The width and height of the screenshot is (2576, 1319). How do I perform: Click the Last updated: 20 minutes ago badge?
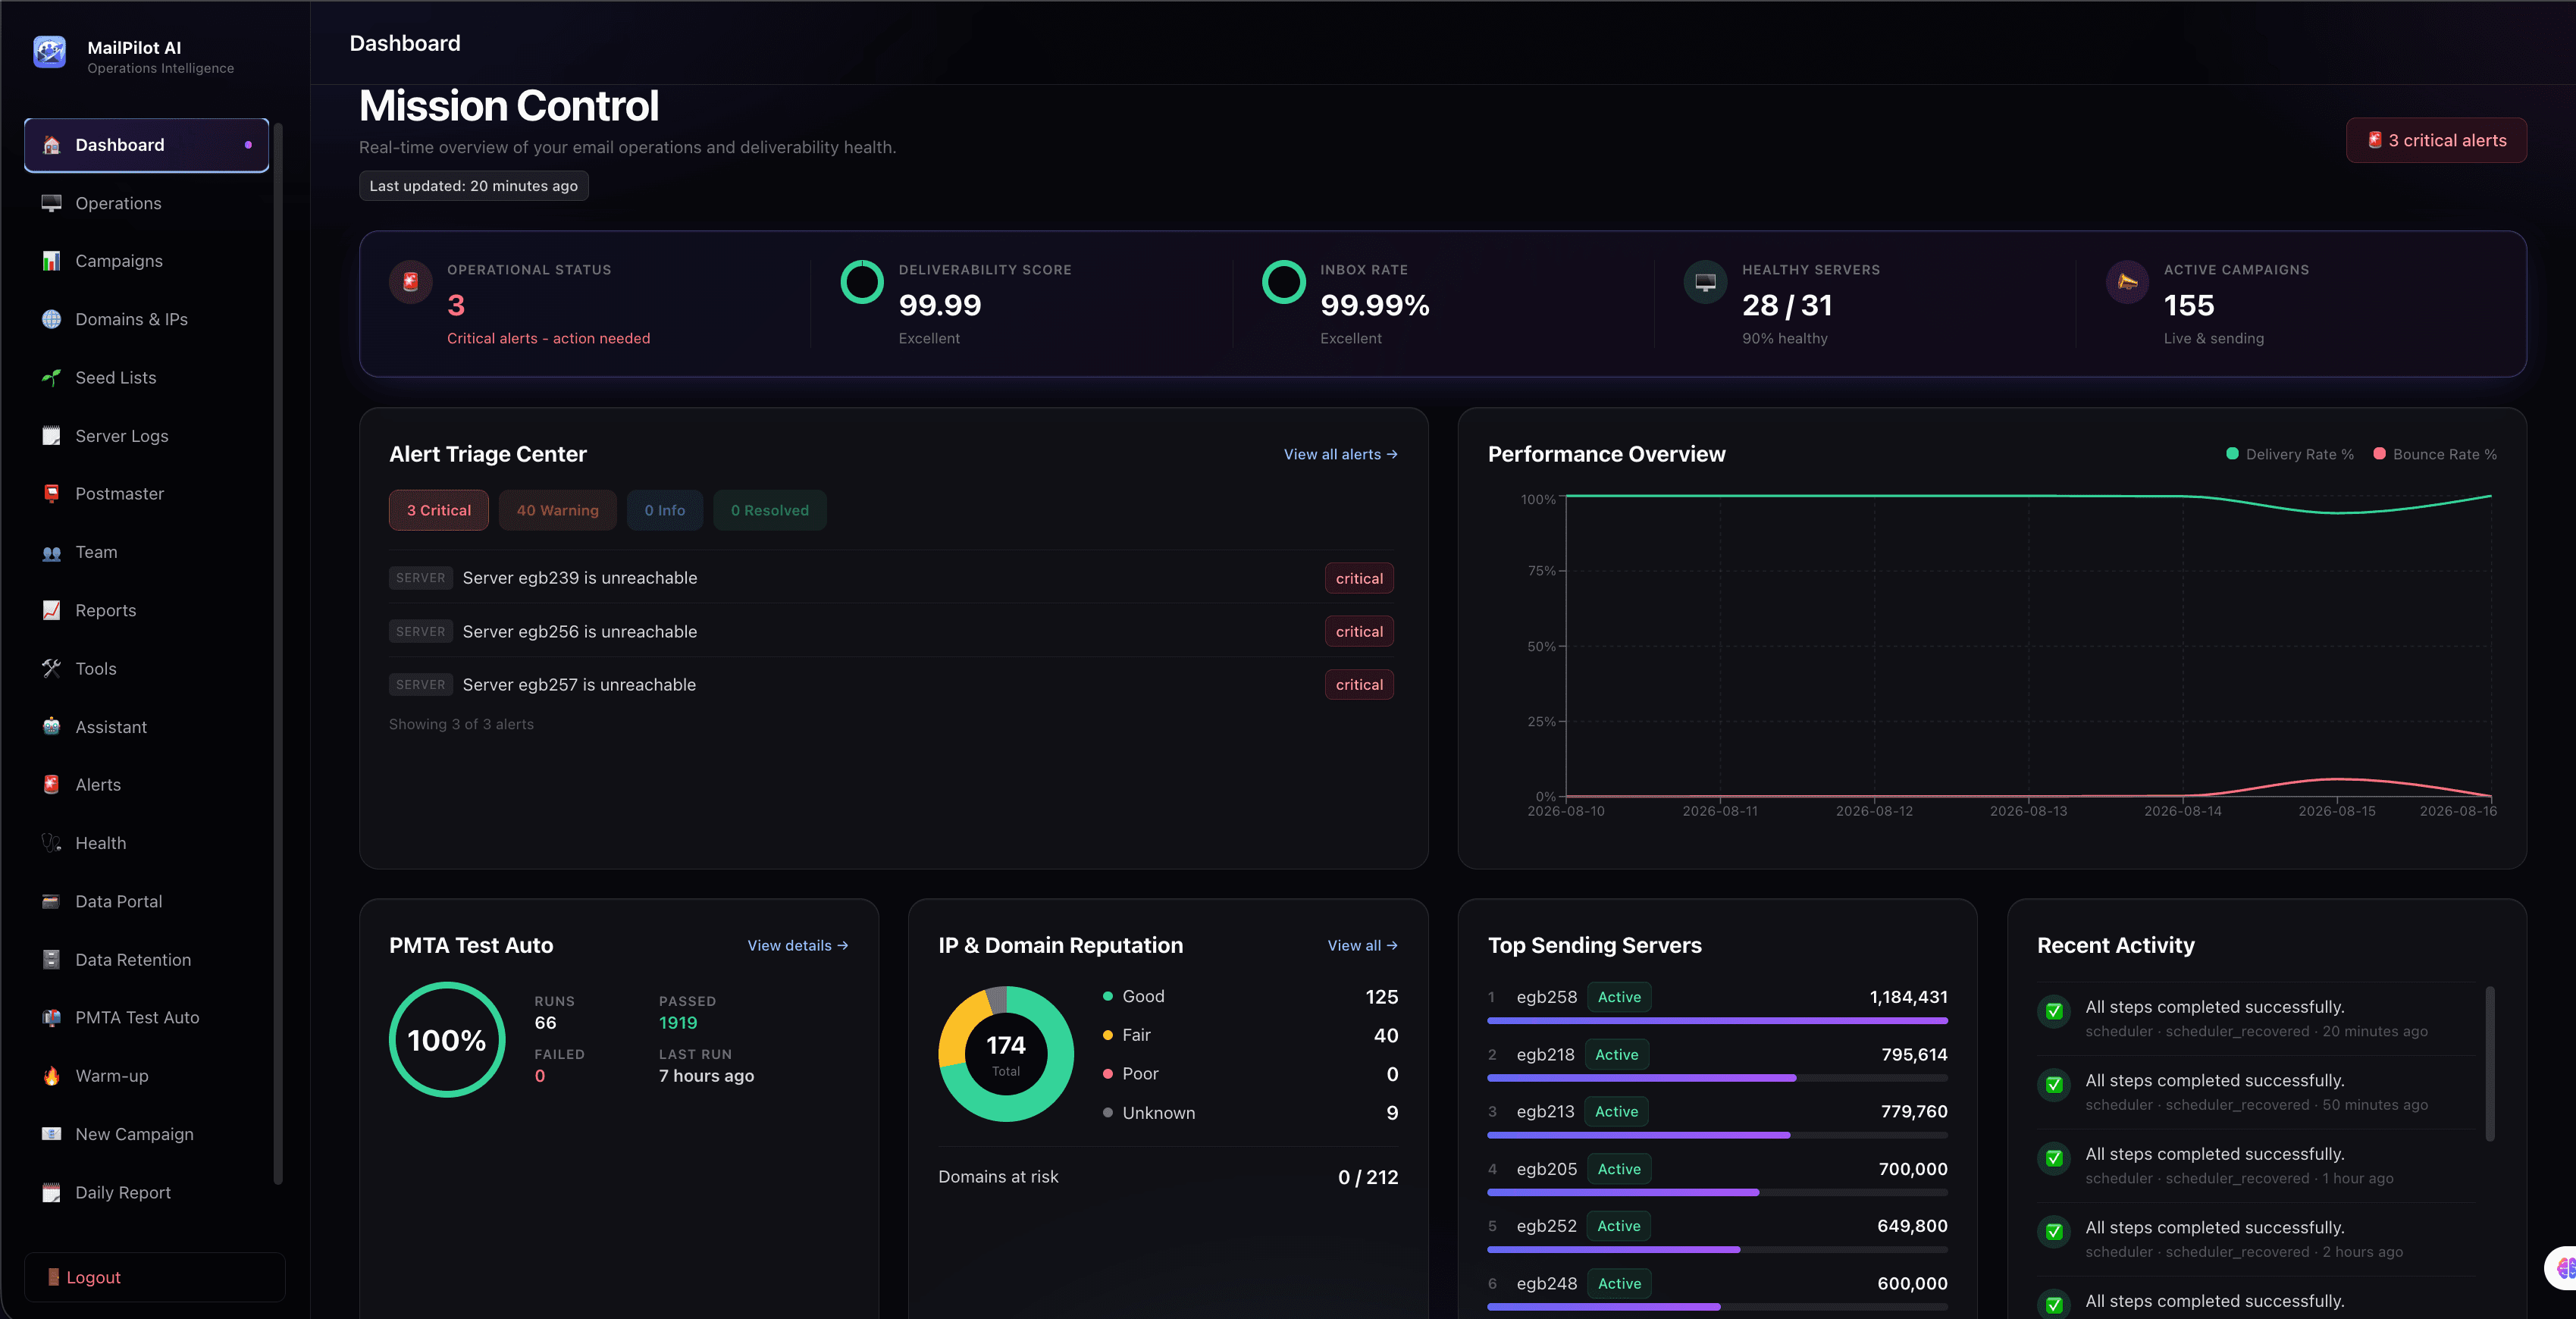pyautogui.click(x=474, y=186)
